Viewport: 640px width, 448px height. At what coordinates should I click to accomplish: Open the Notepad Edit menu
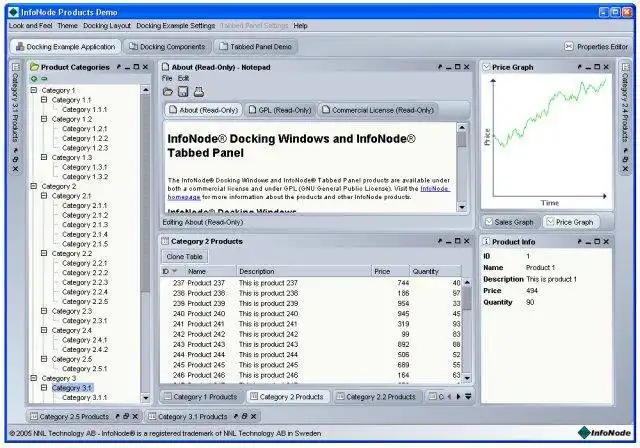click(x=183, y=78)
